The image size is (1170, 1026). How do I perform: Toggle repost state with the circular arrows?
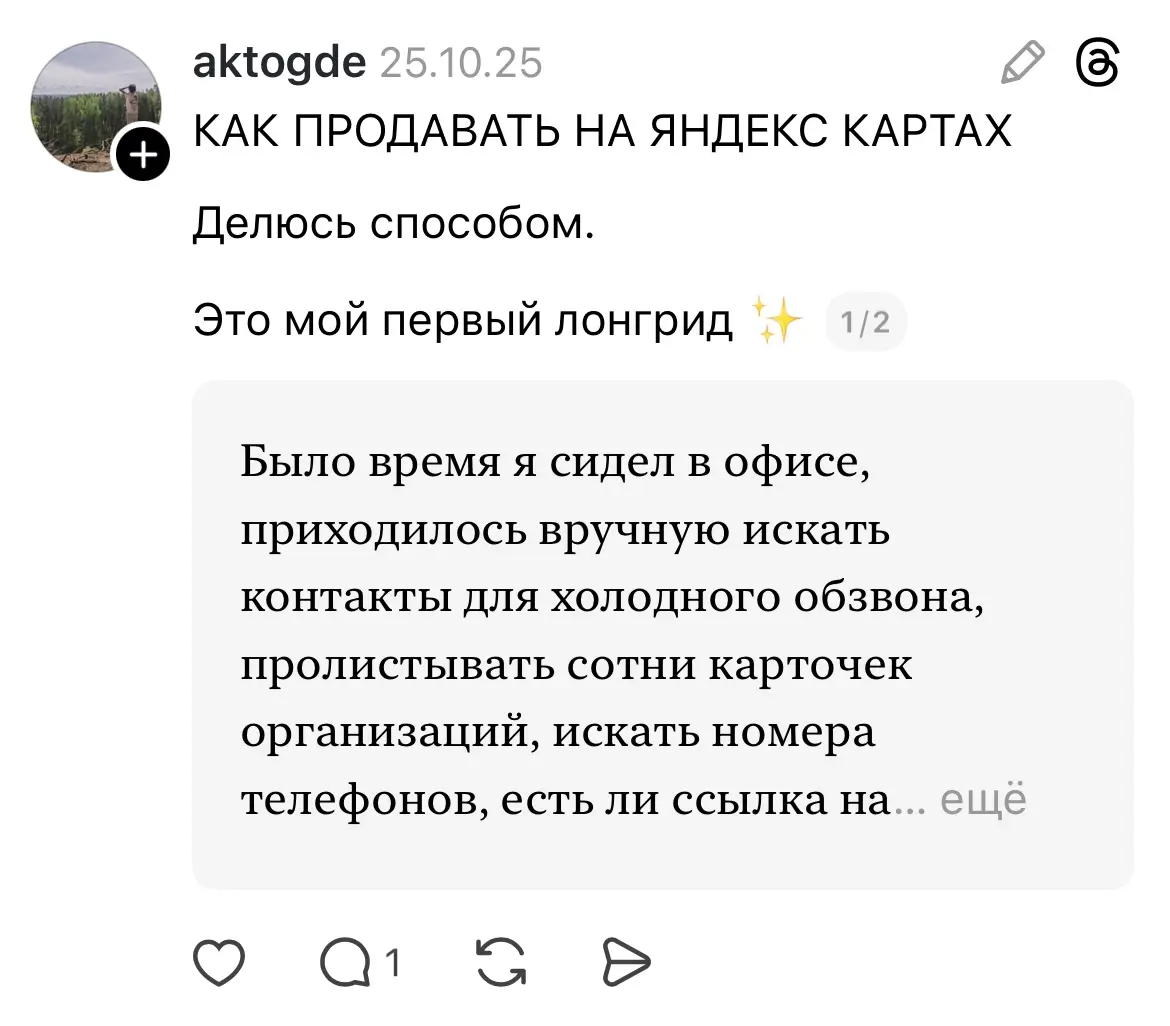click(x=498, y=963)
